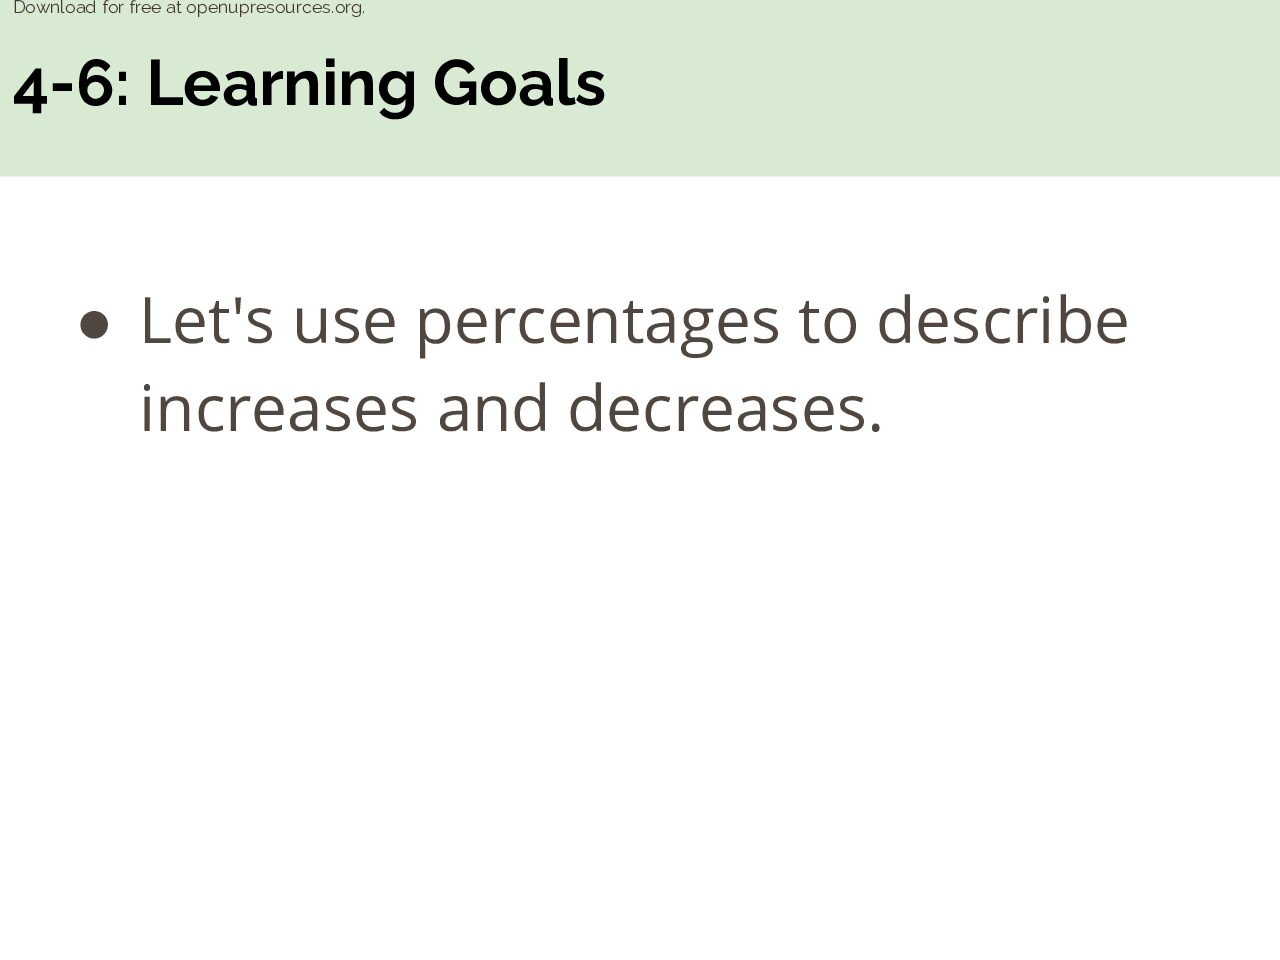Click the word 'Learning' in the title

coord(282,85)
